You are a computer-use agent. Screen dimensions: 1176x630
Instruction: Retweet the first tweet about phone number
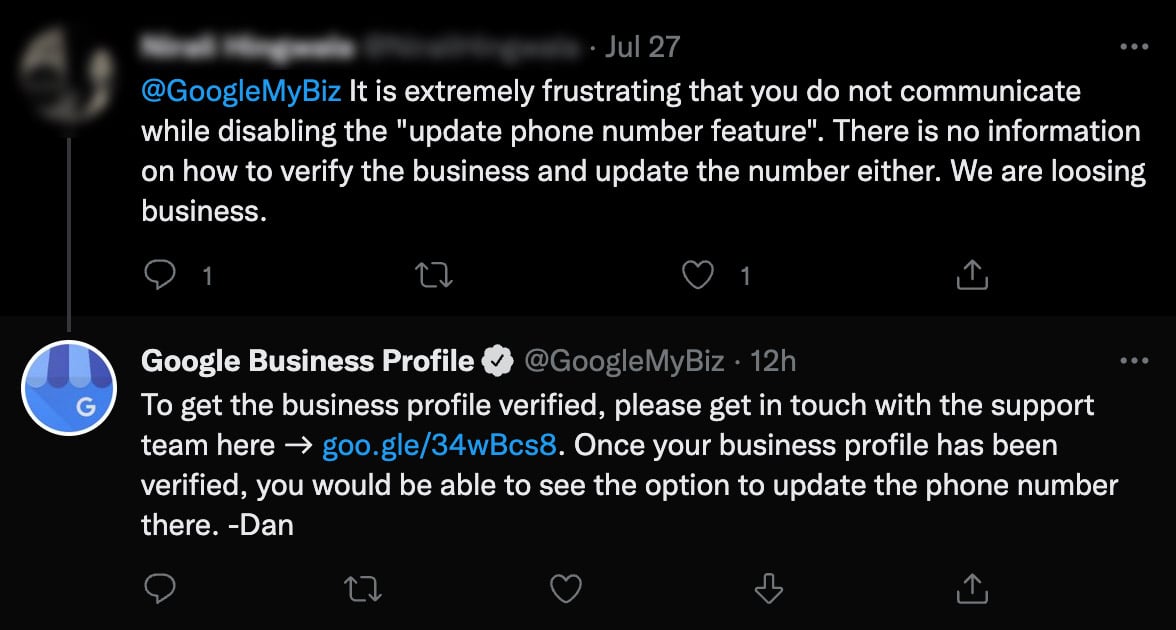(x=433, y=275)
